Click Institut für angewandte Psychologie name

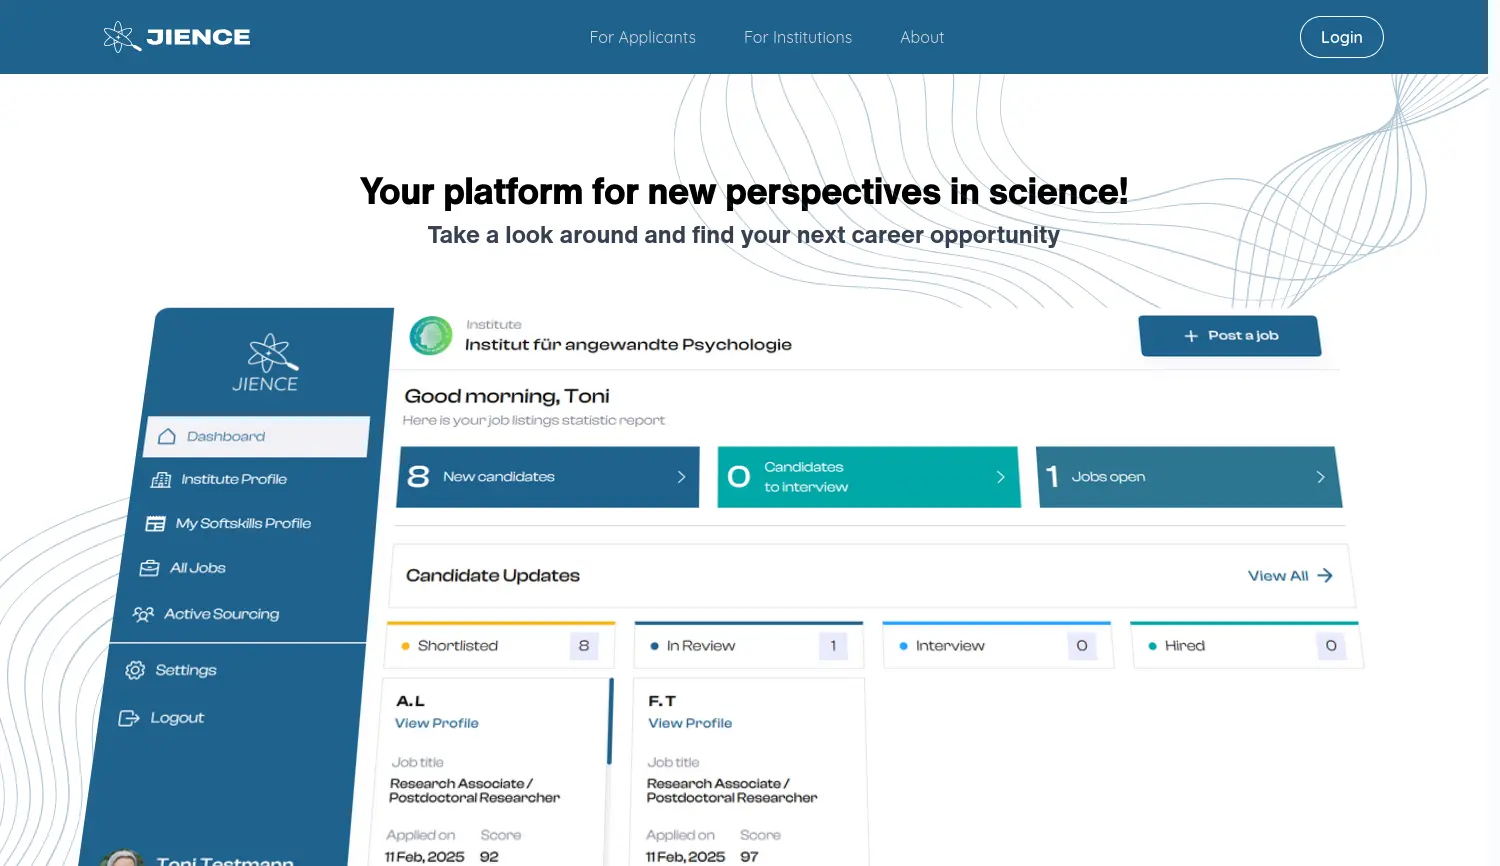click(628, 345)
